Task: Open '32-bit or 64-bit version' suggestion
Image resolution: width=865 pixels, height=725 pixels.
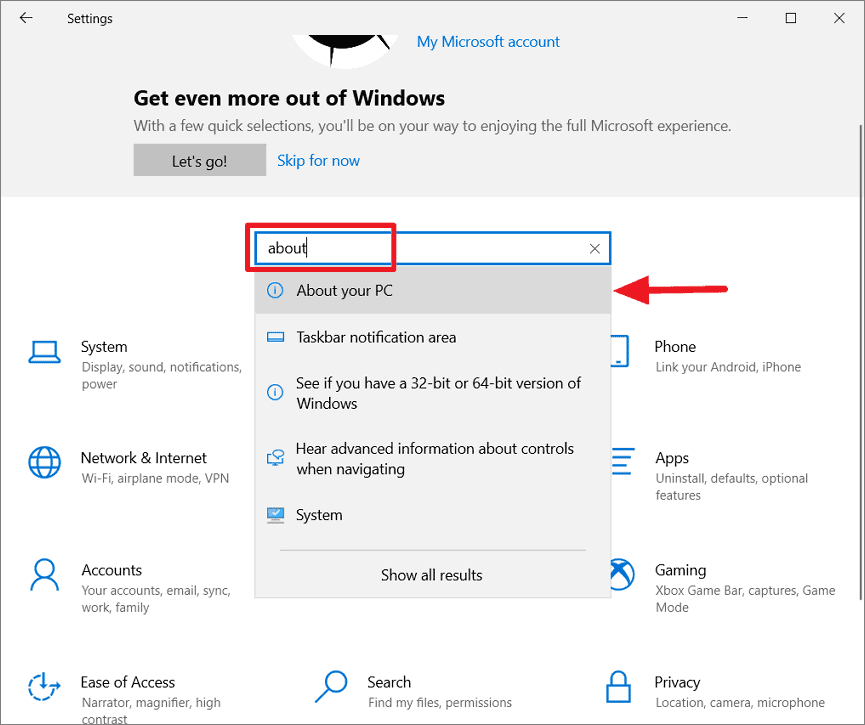Action: 432,393
